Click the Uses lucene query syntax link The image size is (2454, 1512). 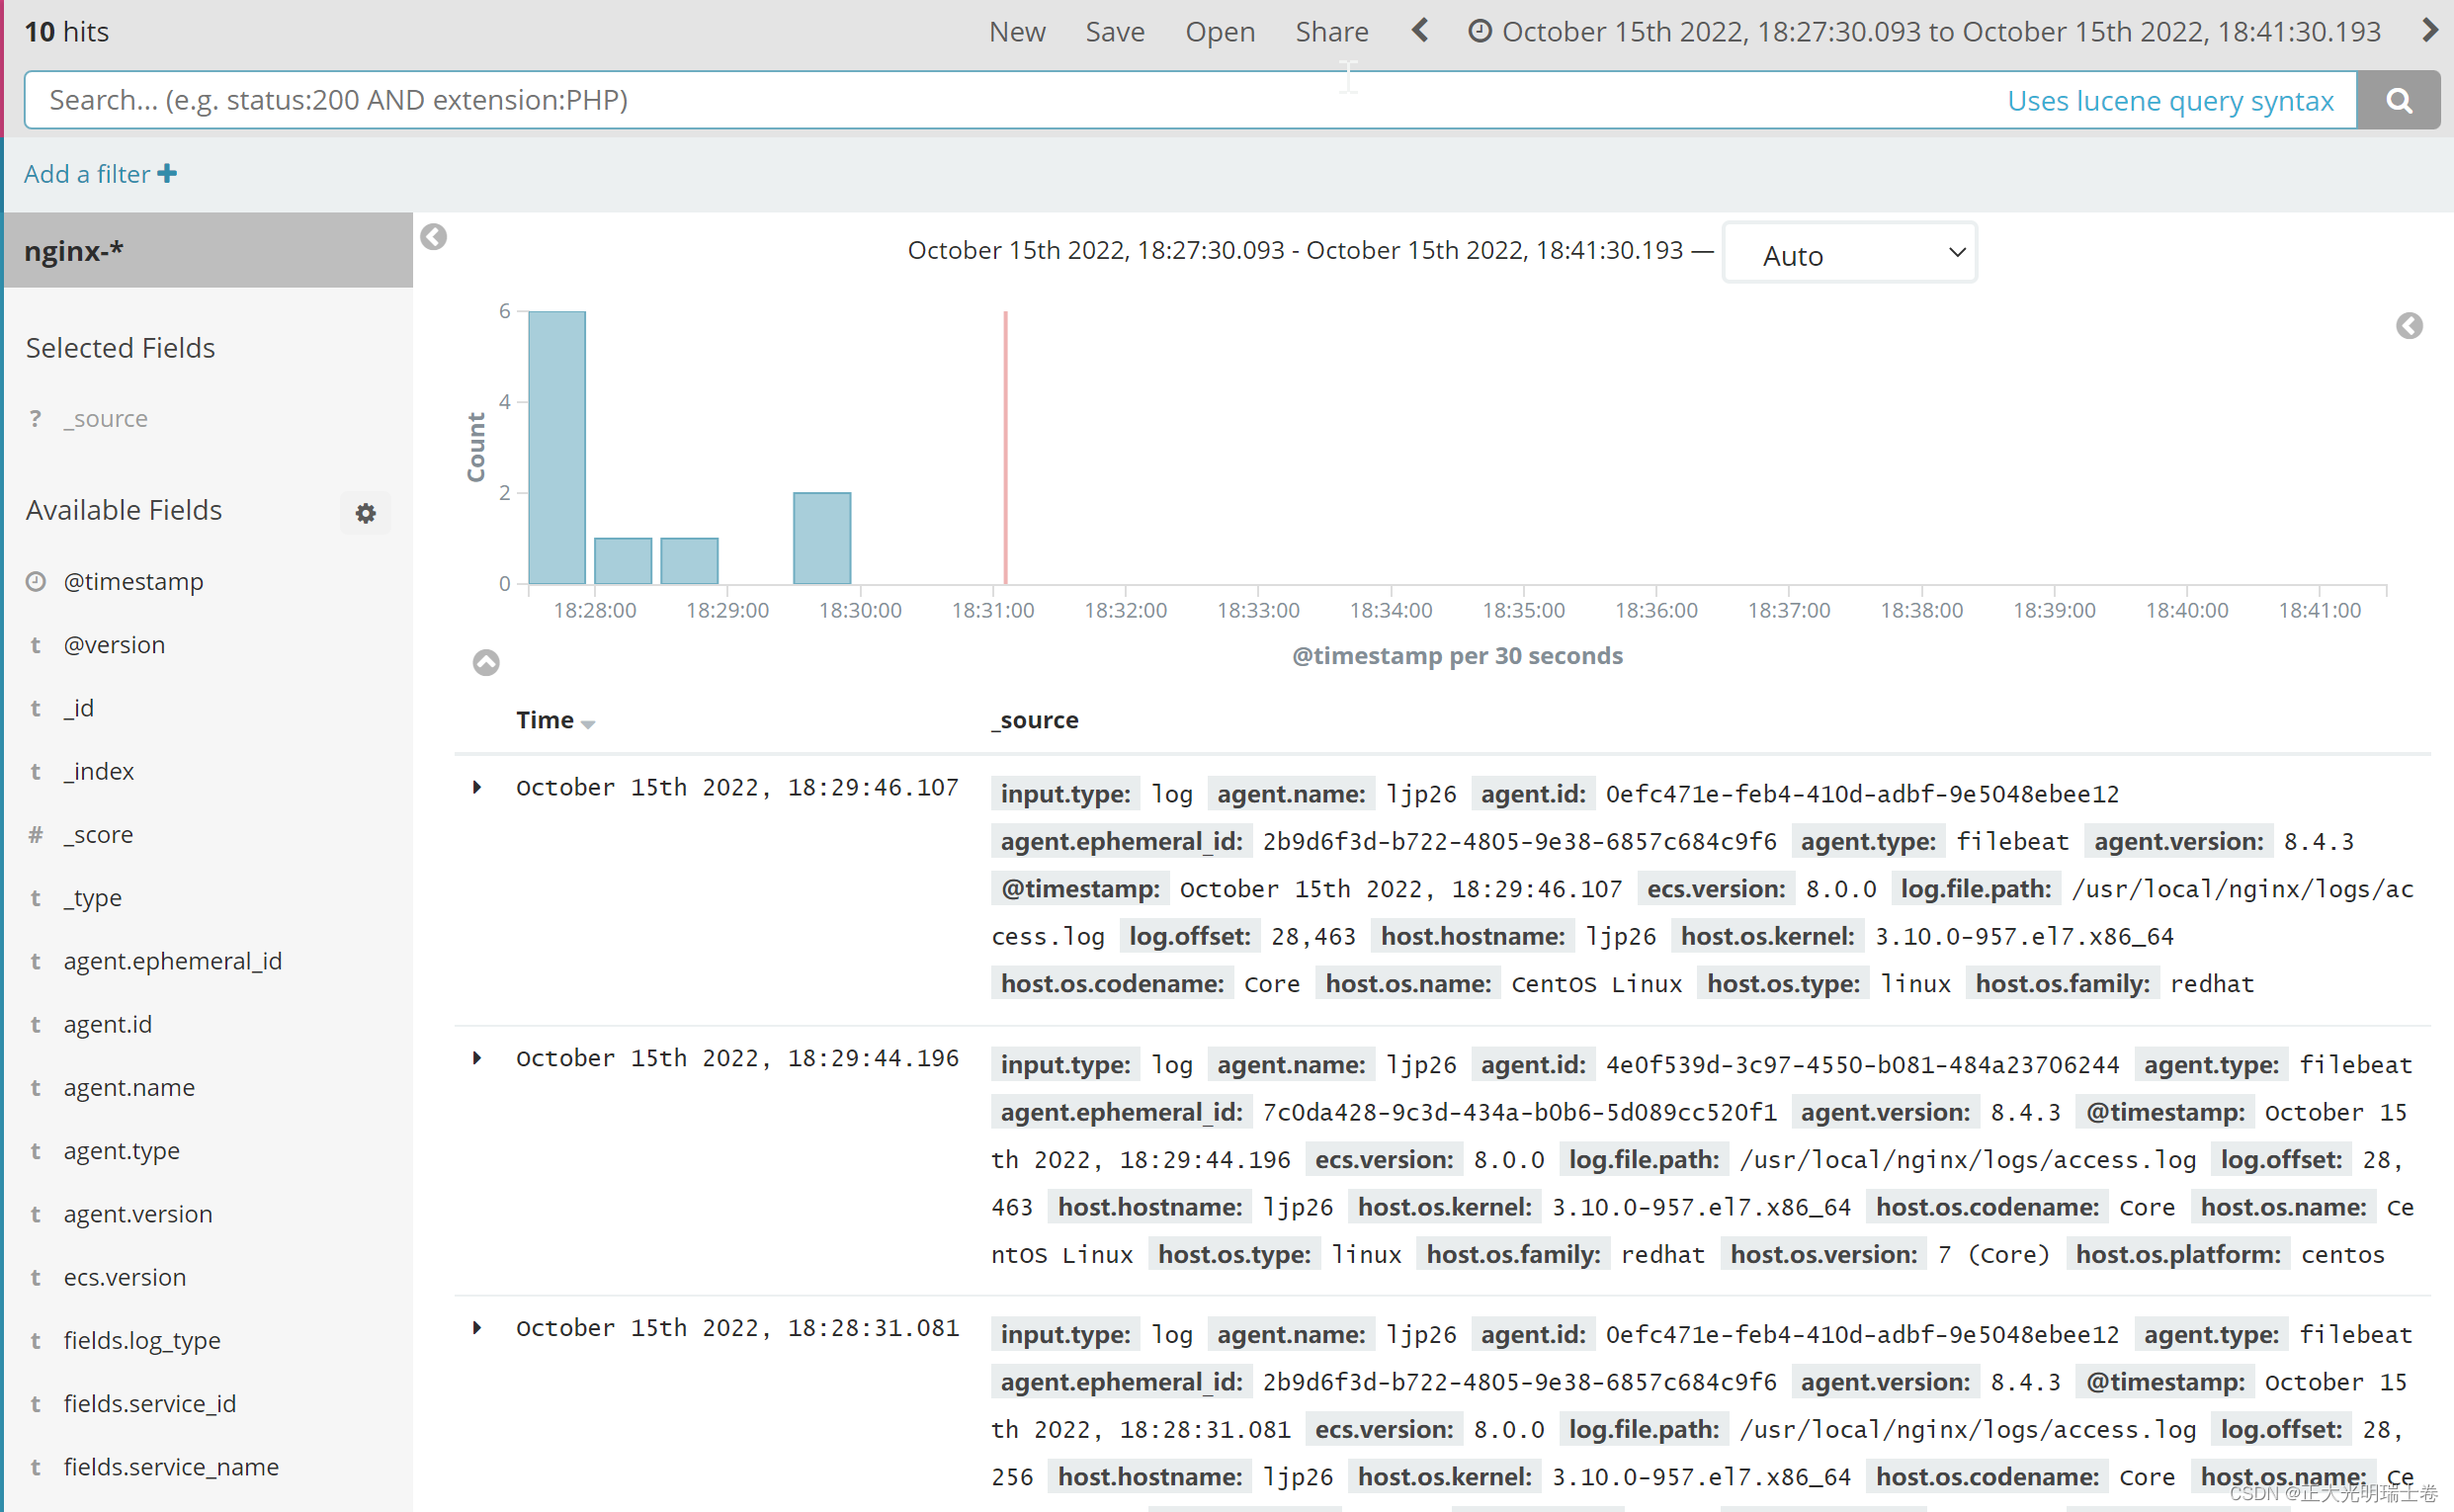pyautogui.click(x=2171, y=100)
